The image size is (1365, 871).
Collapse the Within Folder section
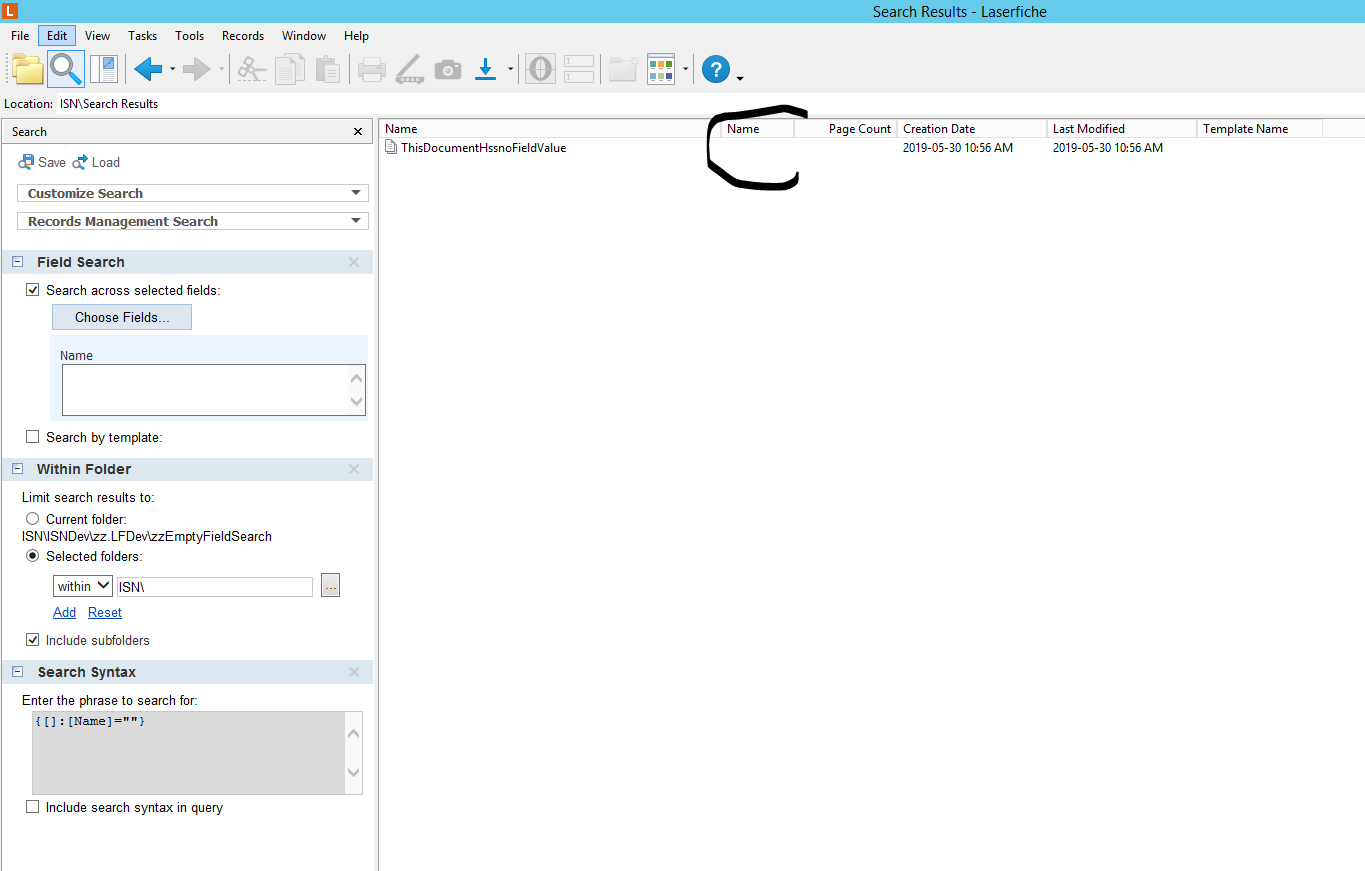pyautogui.click(x=18, y=469)
